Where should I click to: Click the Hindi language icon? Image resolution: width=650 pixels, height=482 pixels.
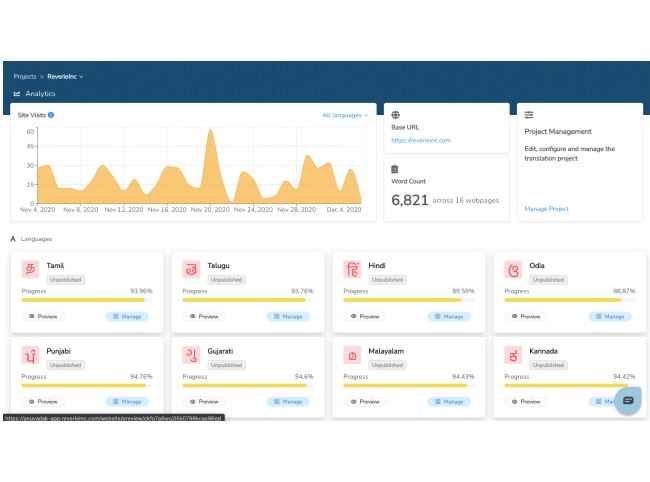coord(352,269)
